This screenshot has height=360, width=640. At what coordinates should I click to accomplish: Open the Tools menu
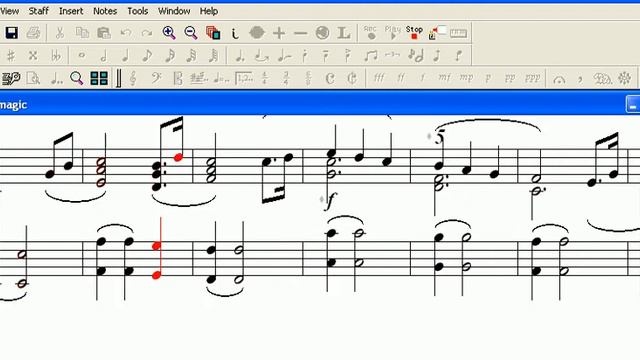point(138,11)
